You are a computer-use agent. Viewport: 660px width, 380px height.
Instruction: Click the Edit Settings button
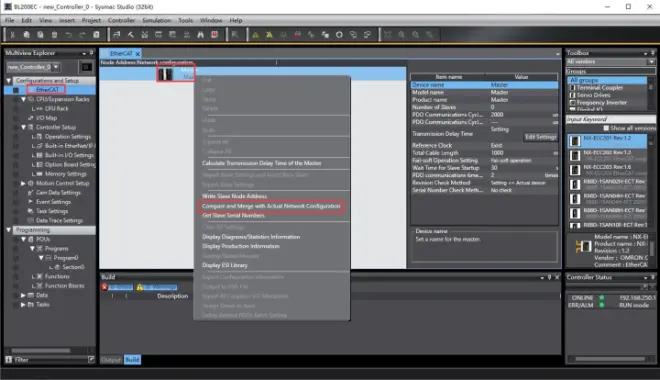point(540,137)
